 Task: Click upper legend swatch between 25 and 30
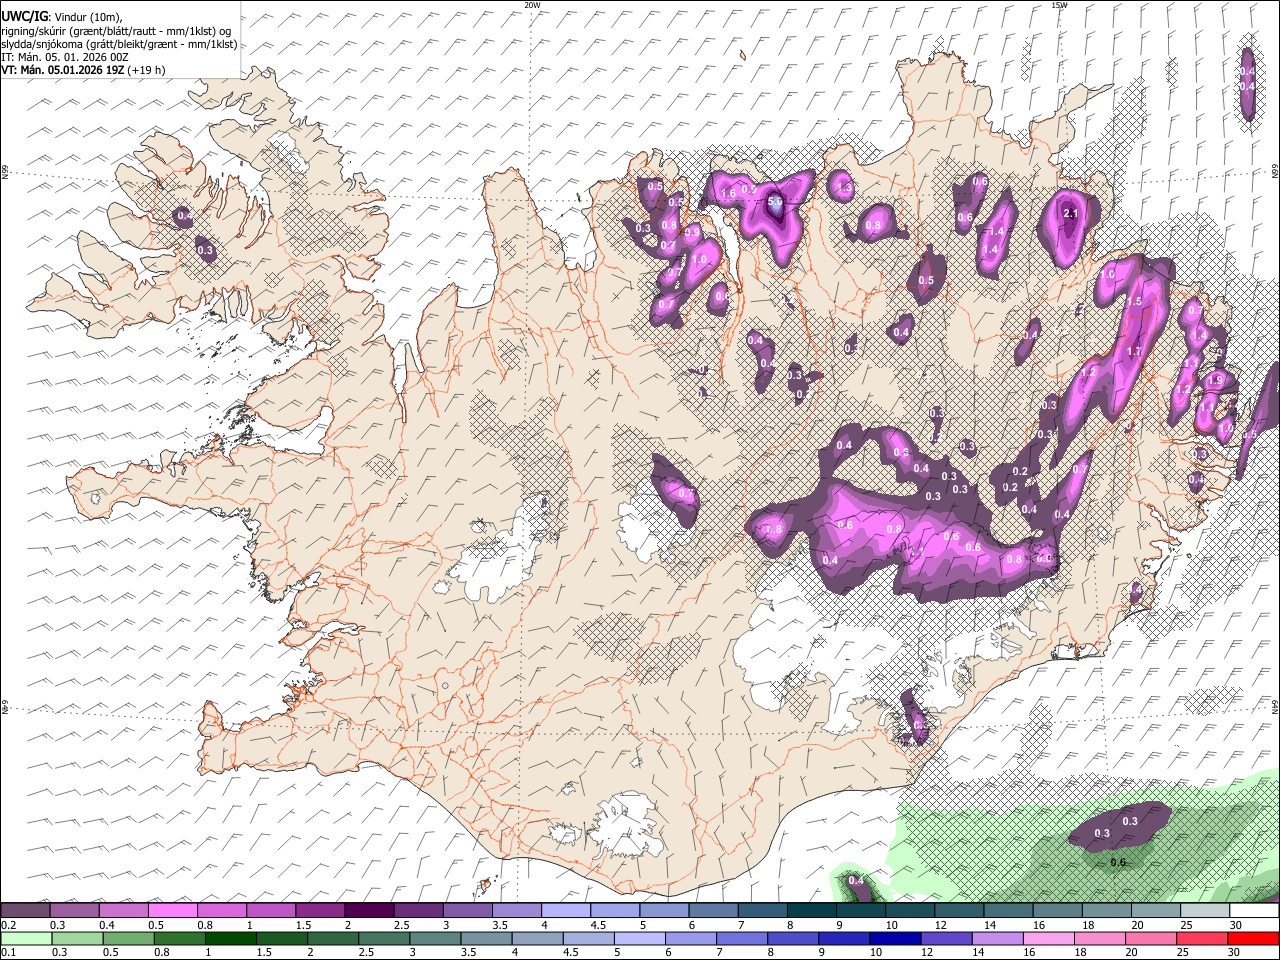tap(1204, 911)
